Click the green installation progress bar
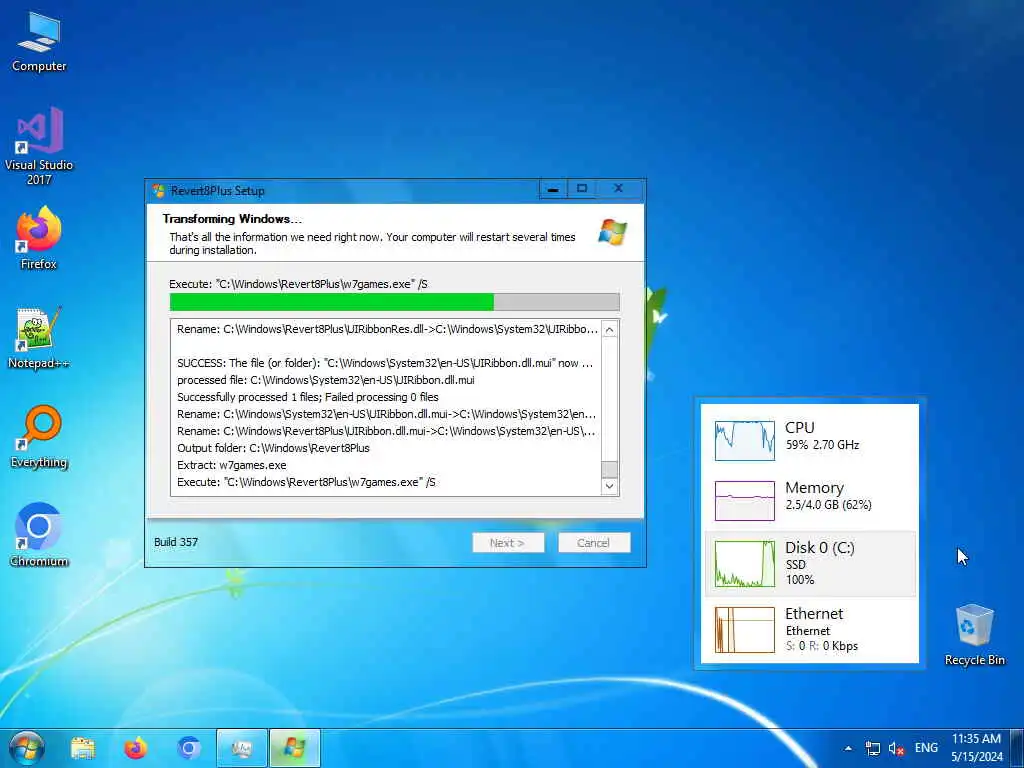The width and height of the screenshot is (1024, 768). (x=394, y=302)
